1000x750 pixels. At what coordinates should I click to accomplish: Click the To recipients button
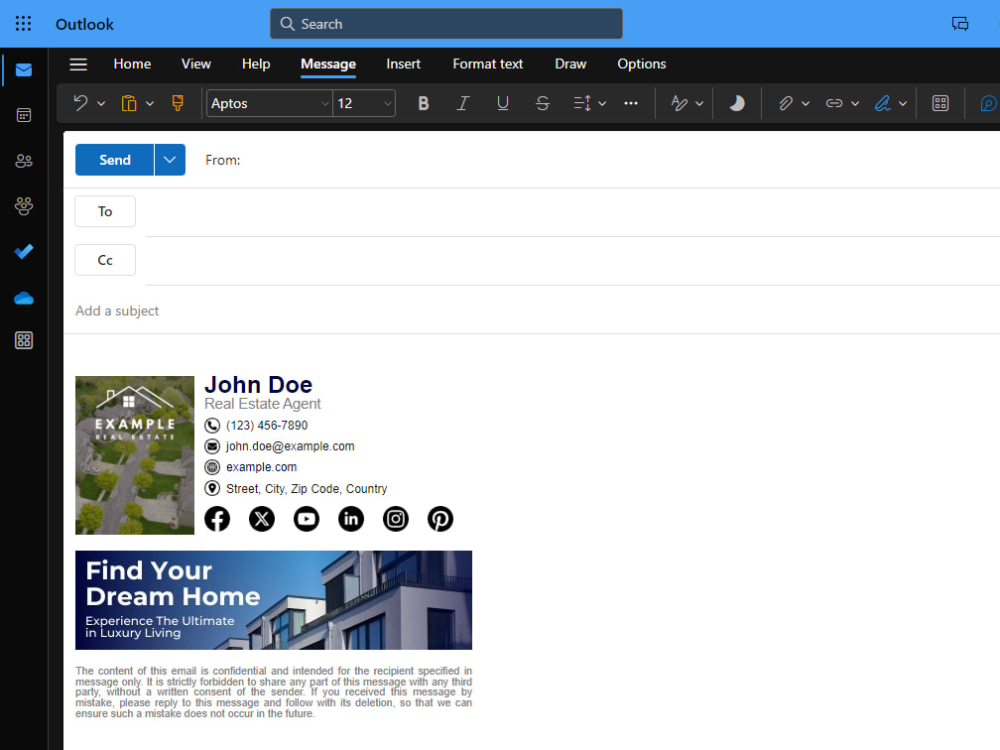click(105, 211)
